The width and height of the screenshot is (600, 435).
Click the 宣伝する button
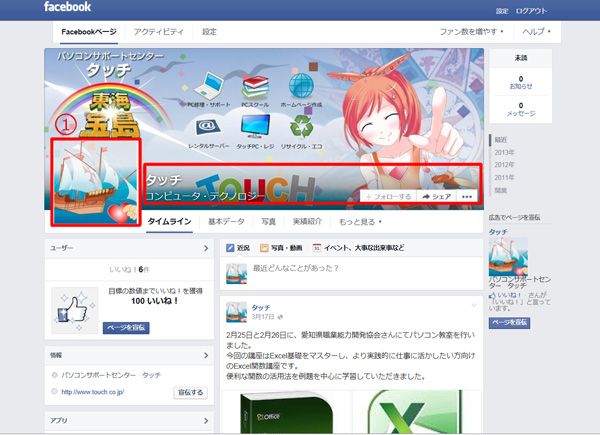click(x=191, y=393)
